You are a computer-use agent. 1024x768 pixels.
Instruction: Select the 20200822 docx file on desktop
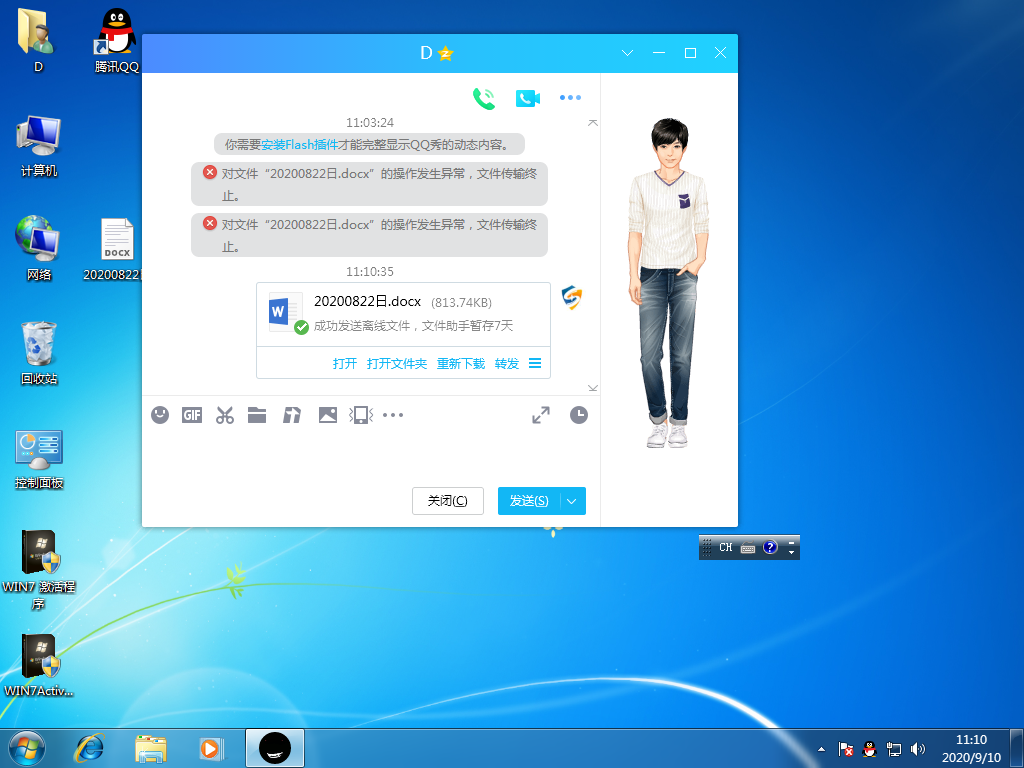pyautogui.click(x=116, y=249)
